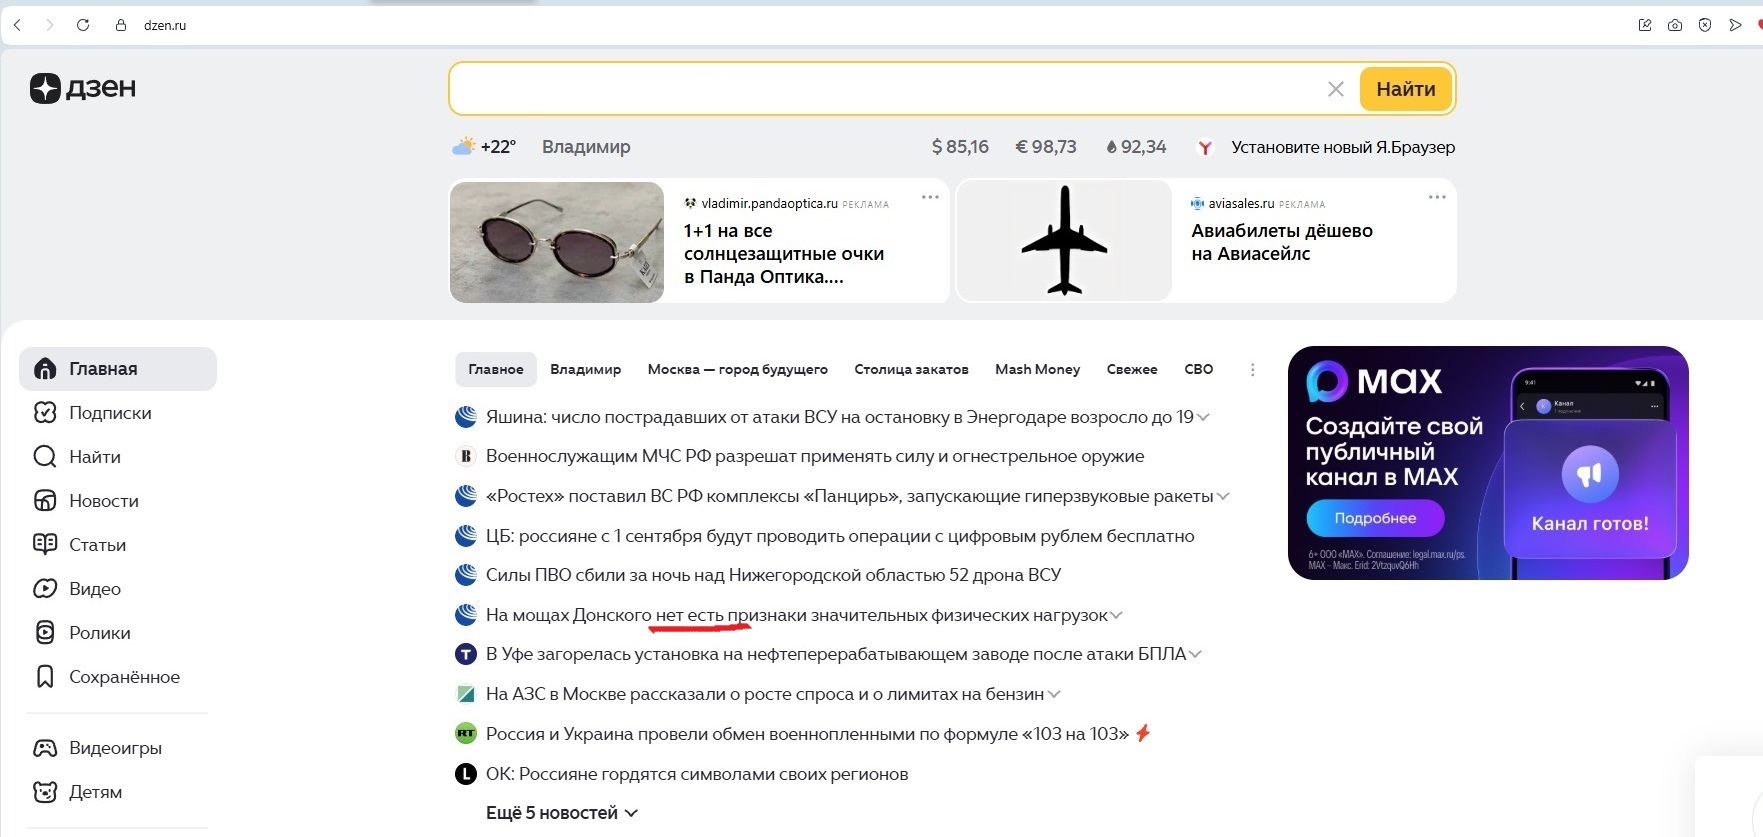Switch to the Владимир news tab
Image resolution: width=1763 pixels, height=837 pixels.
[586, 369]
